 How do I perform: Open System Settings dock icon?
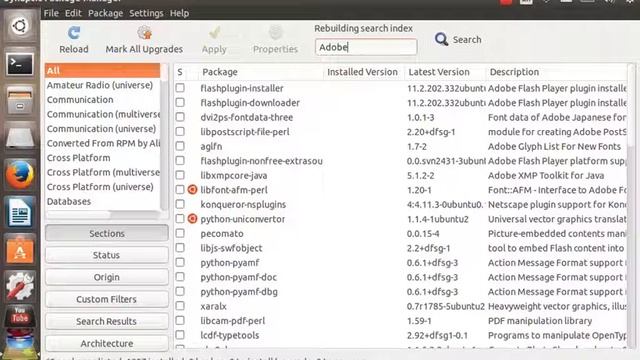point(20,286)
